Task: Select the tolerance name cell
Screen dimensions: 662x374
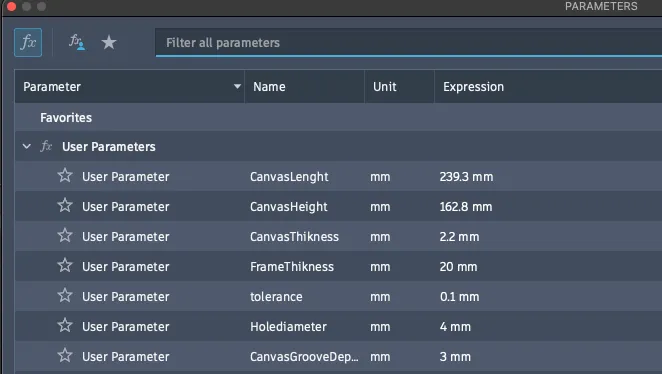Action: point(276,296)
